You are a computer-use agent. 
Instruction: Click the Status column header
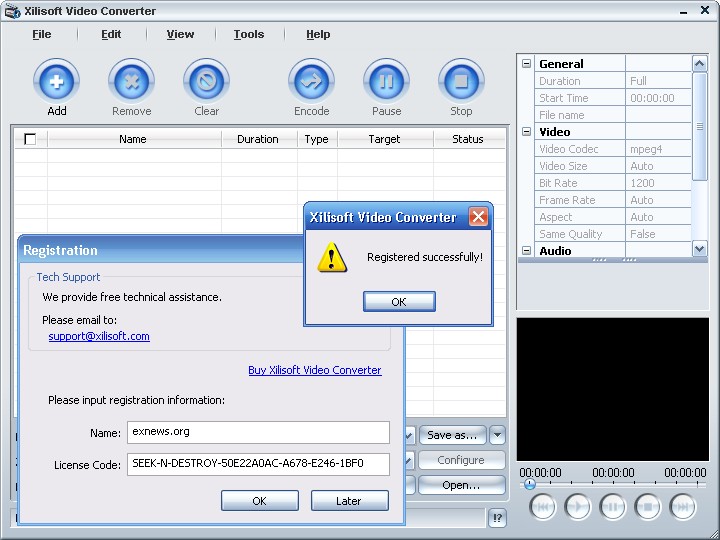pos(468,139)
